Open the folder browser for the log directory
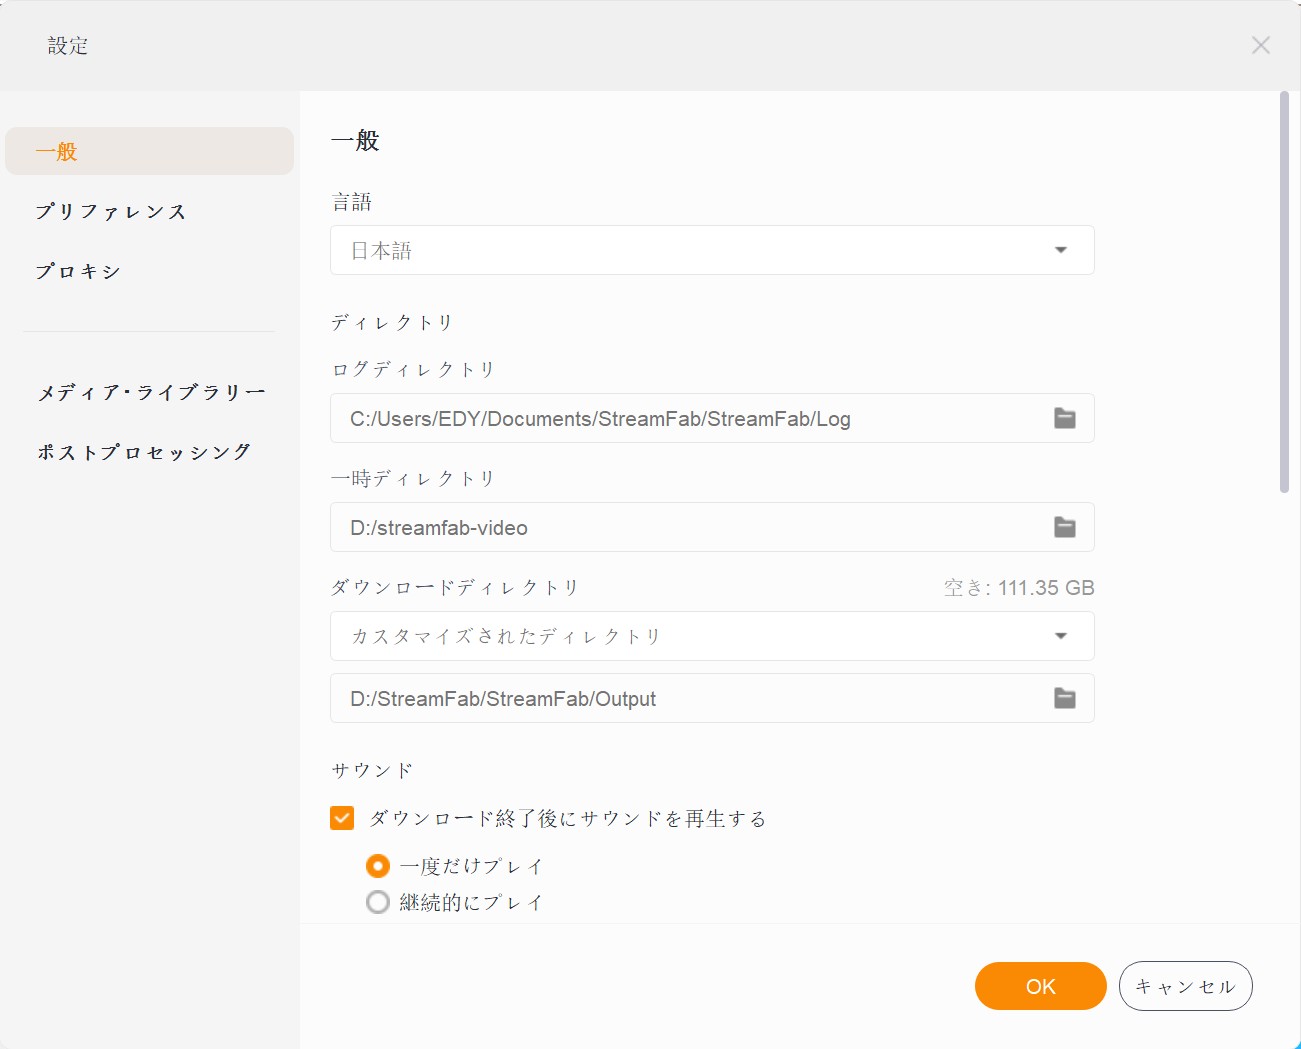This screenshot has width=1301, height=1049. (1064, 418)
